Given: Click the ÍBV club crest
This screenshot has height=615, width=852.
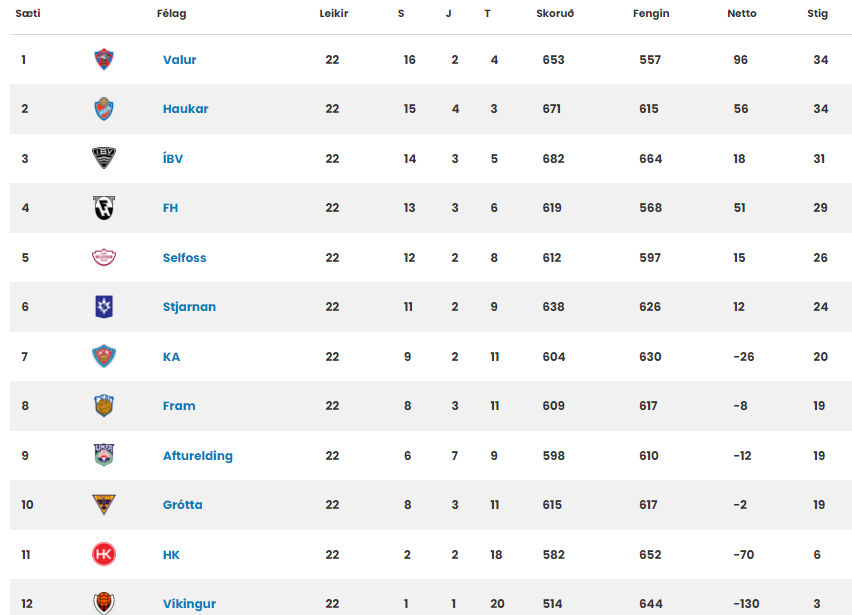Looking at the screenshot, I should [x=104, y=158].
